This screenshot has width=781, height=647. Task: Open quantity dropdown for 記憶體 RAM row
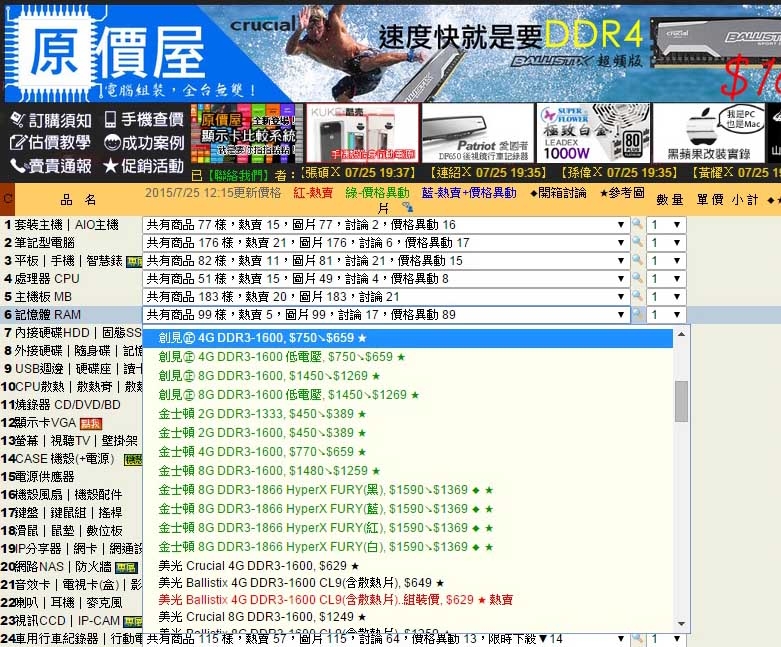(x=666, y=315)
